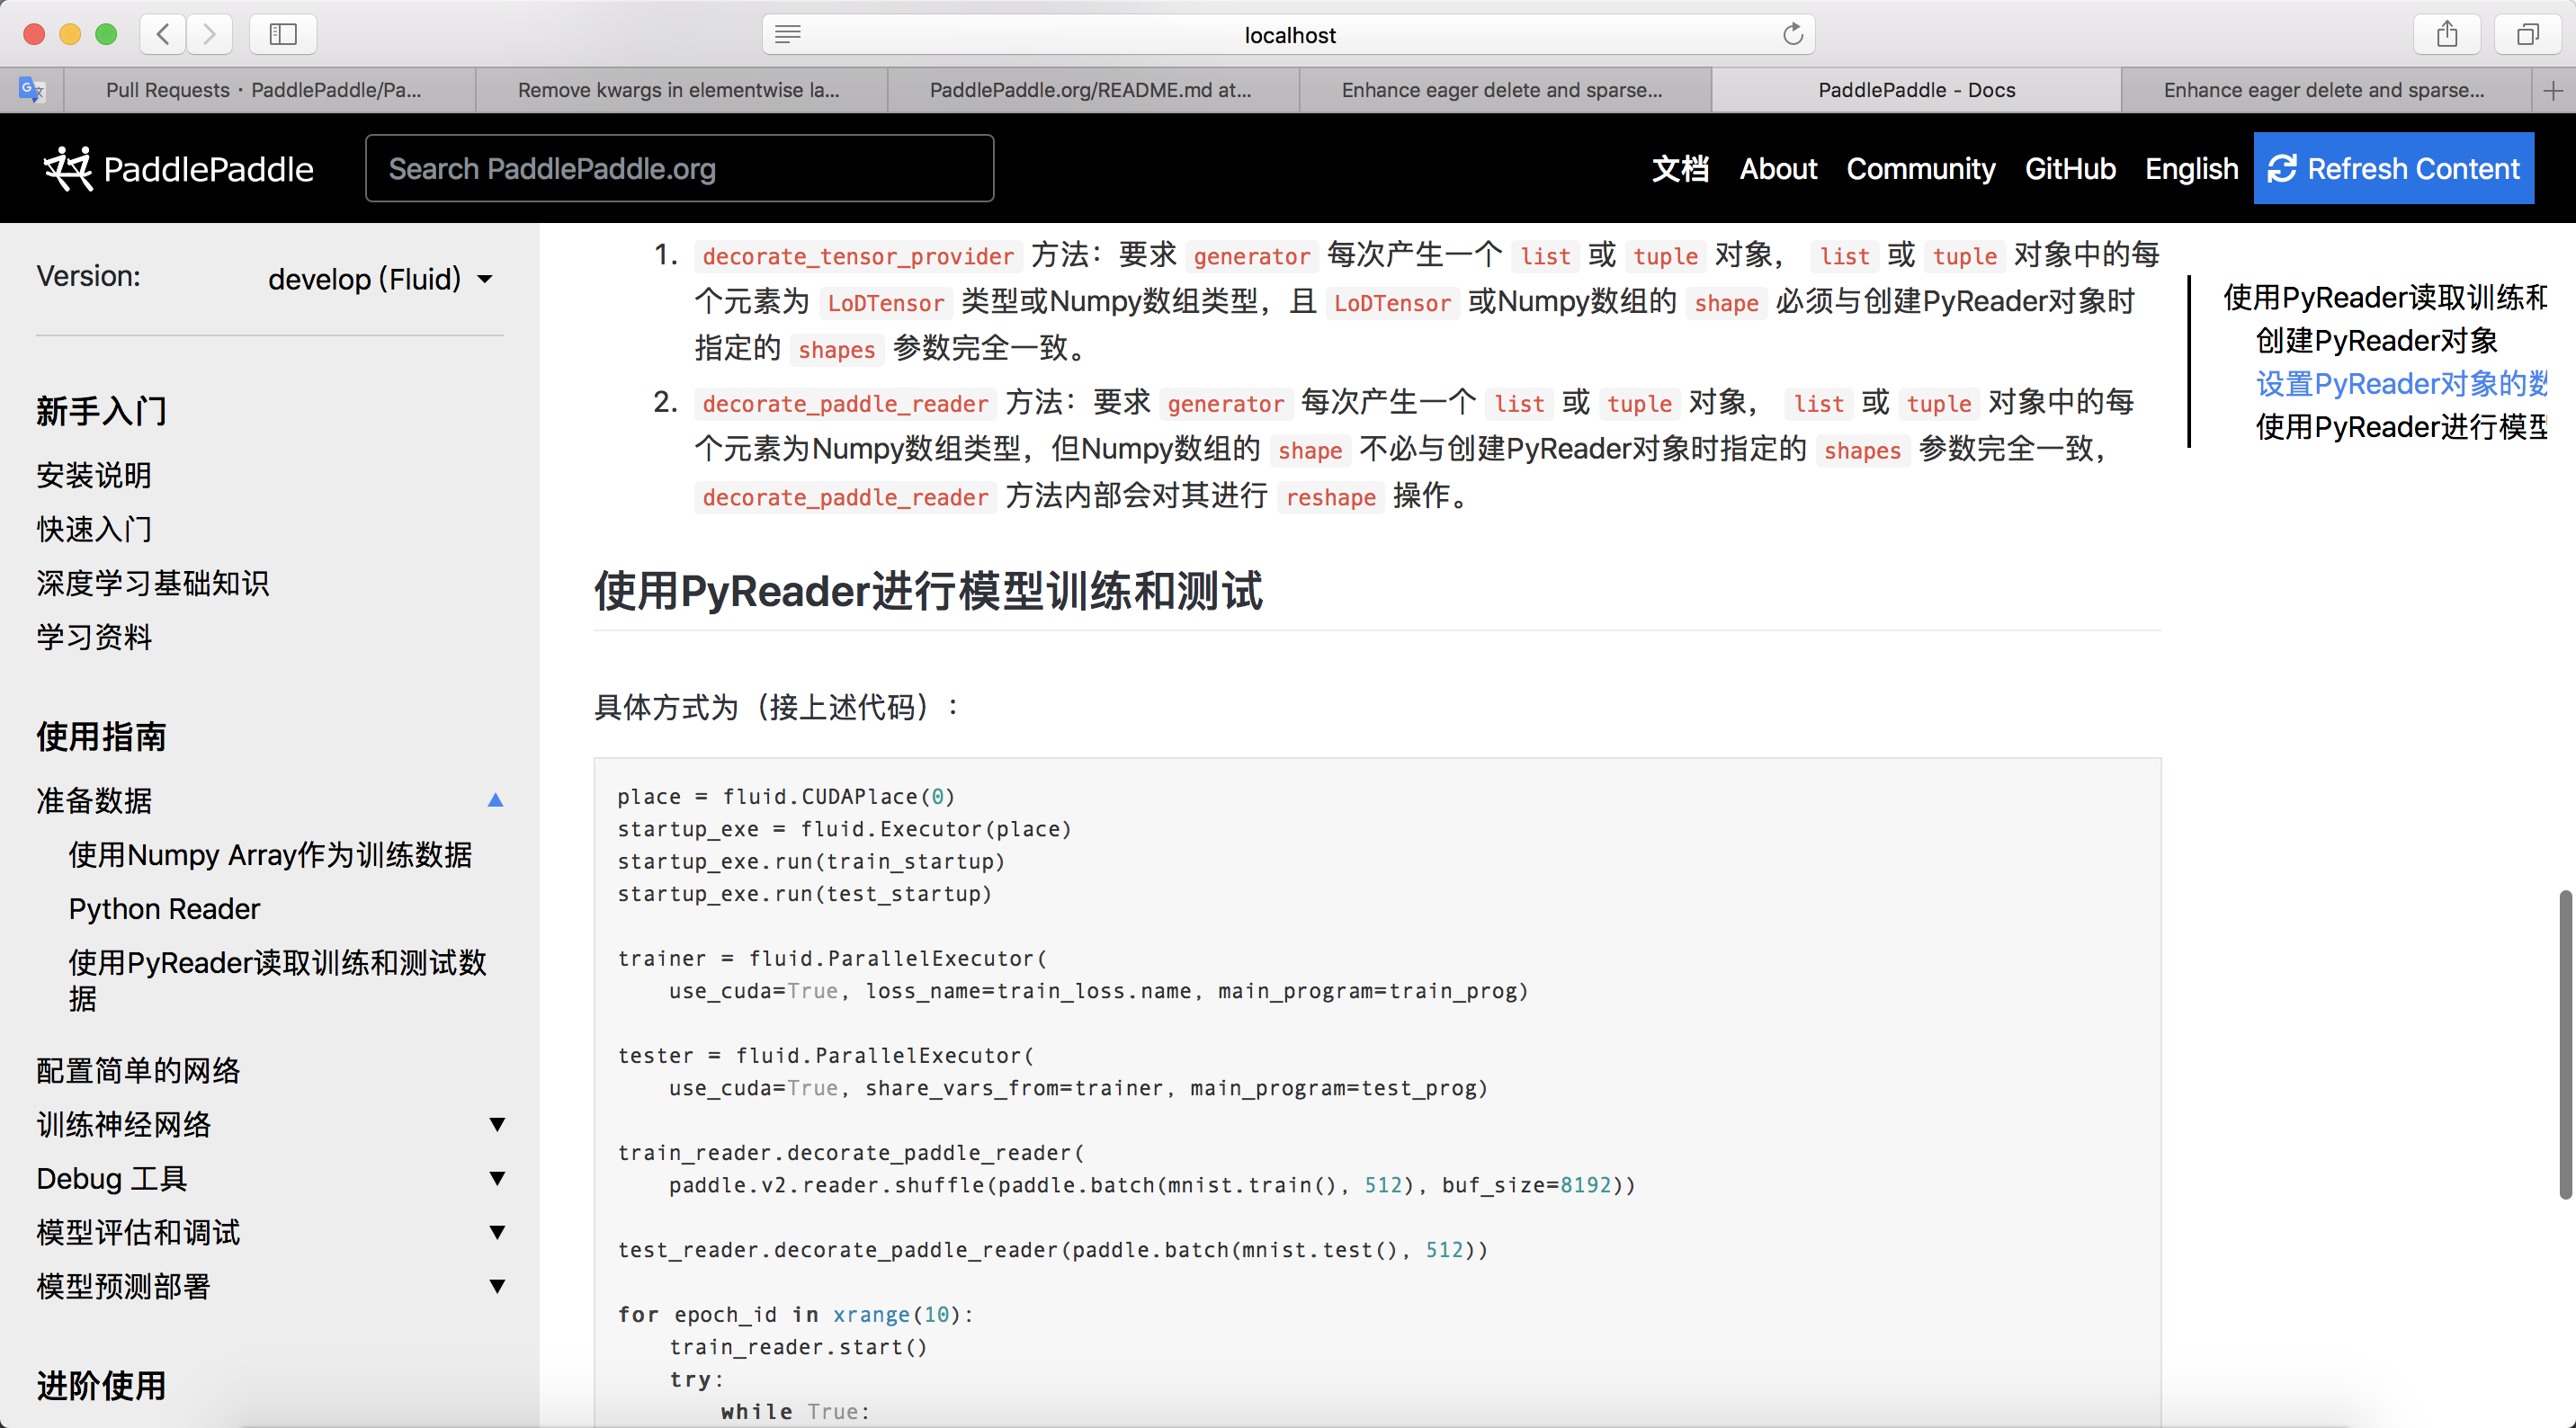The height and width of the screenshot is (1428, 2576).
Task: Click 准备数据 sidebar label
Action: pyautogui.click(x=93, y=800)
